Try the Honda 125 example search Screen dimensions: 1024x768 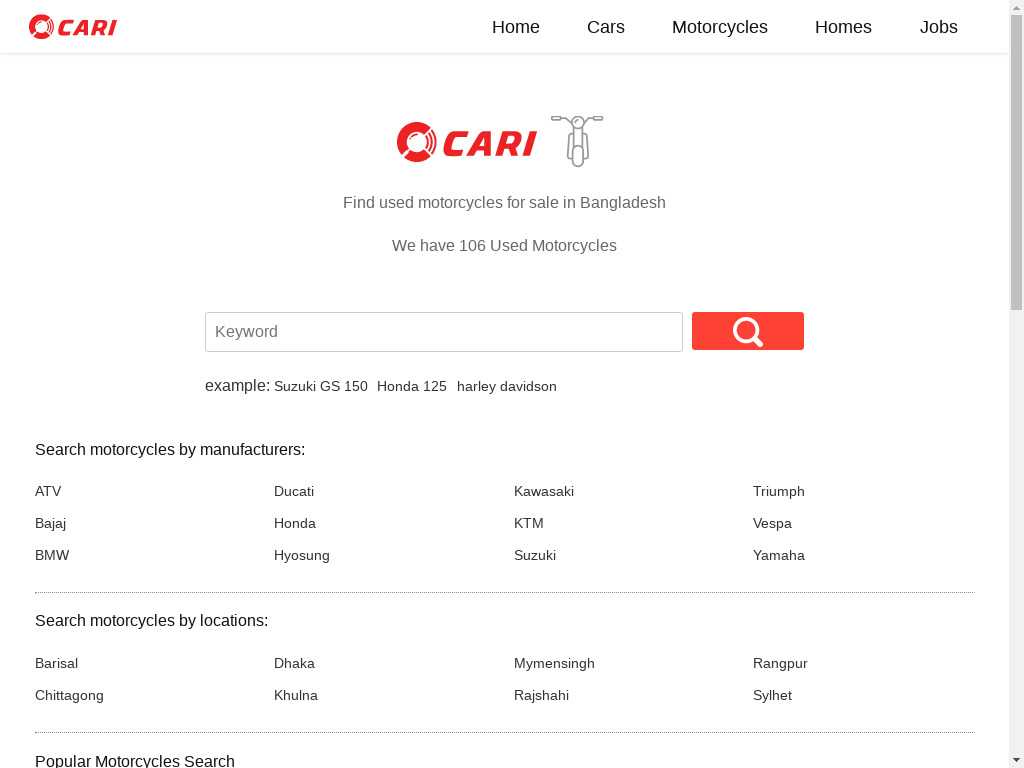tap(411, 387)
